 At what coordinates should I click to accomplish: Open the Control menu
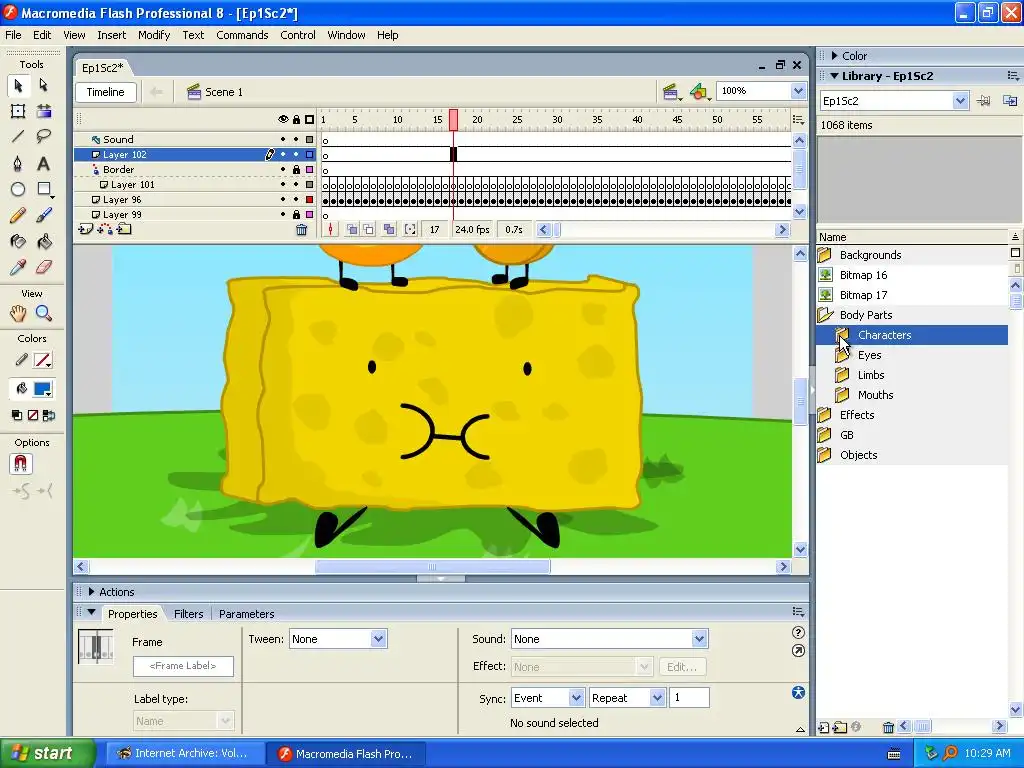[x=298, y=35]
